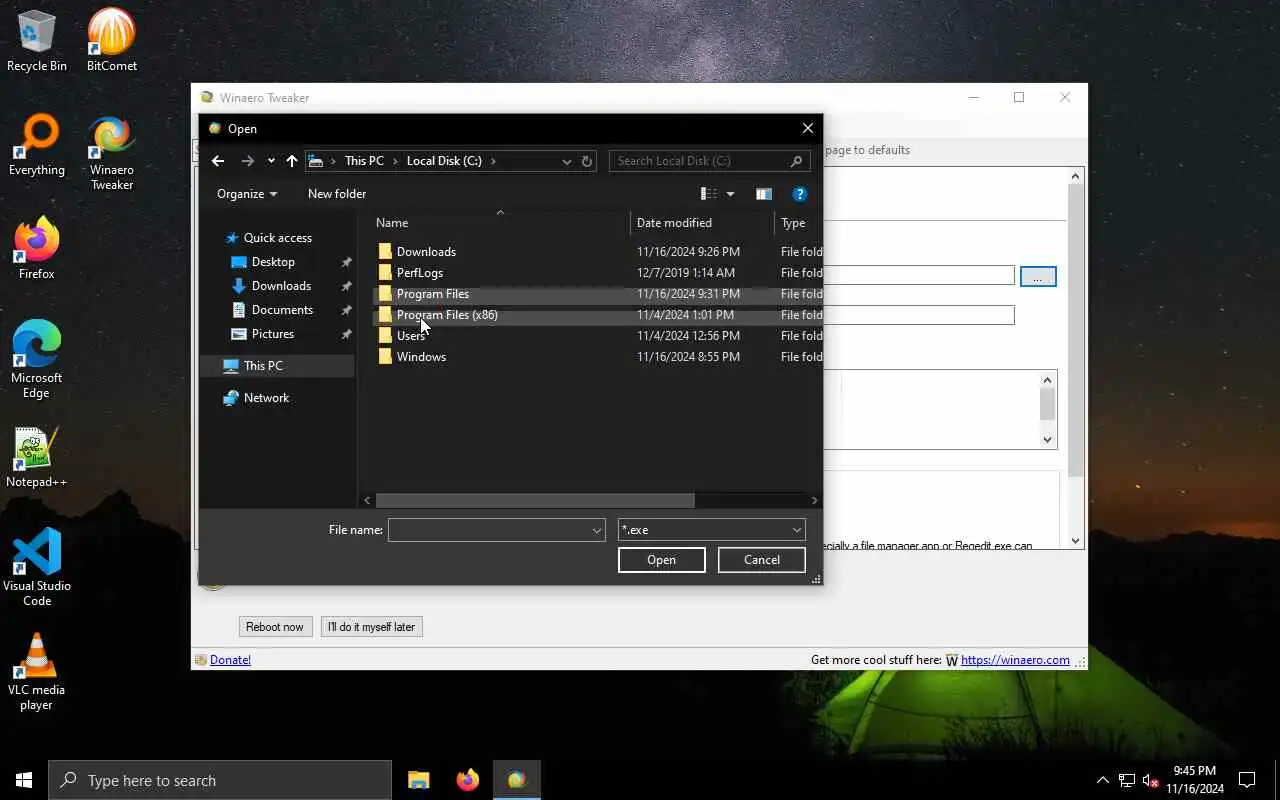Expand File name combo box dropdown
Image resolution: width=1280 pixels, height=800 pixels.
pos(597,530)
